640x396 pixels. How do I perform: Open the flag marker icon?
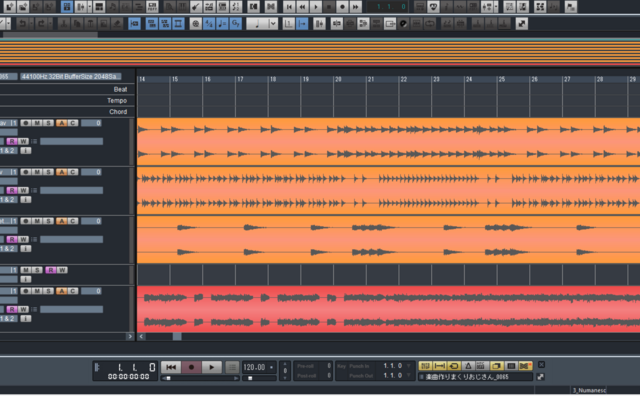tap(571, 7)
